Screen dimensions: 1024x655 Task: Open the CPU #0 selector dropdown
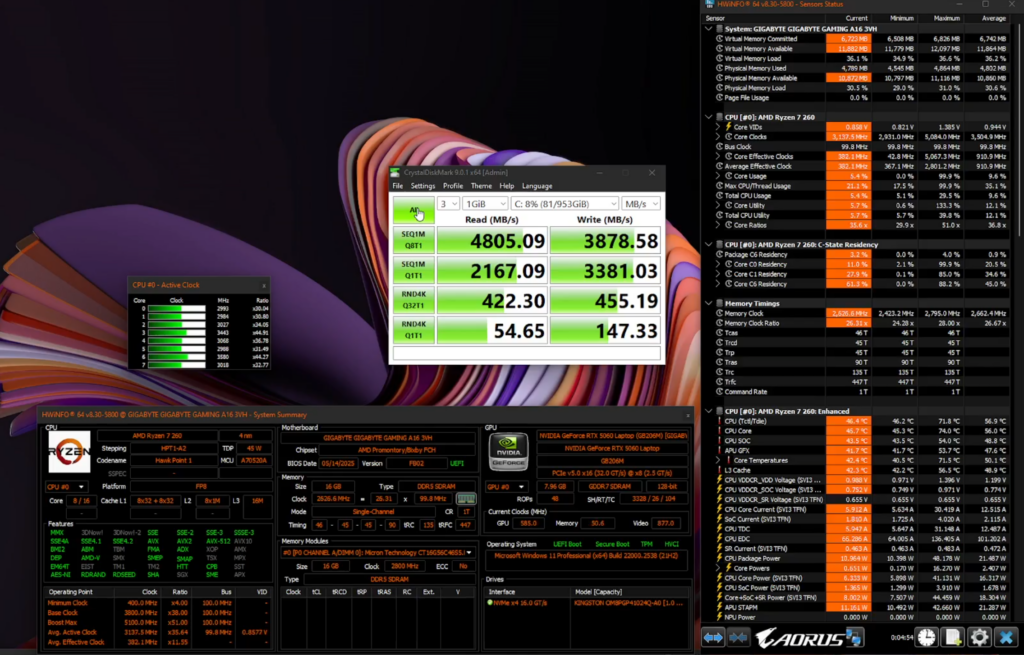[x=65, y=487]
